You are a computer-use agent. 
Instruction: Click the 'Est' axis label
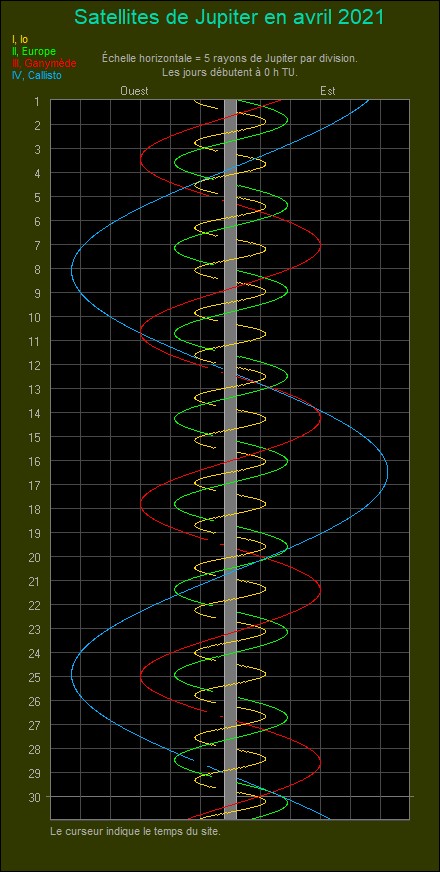[328, 91]
